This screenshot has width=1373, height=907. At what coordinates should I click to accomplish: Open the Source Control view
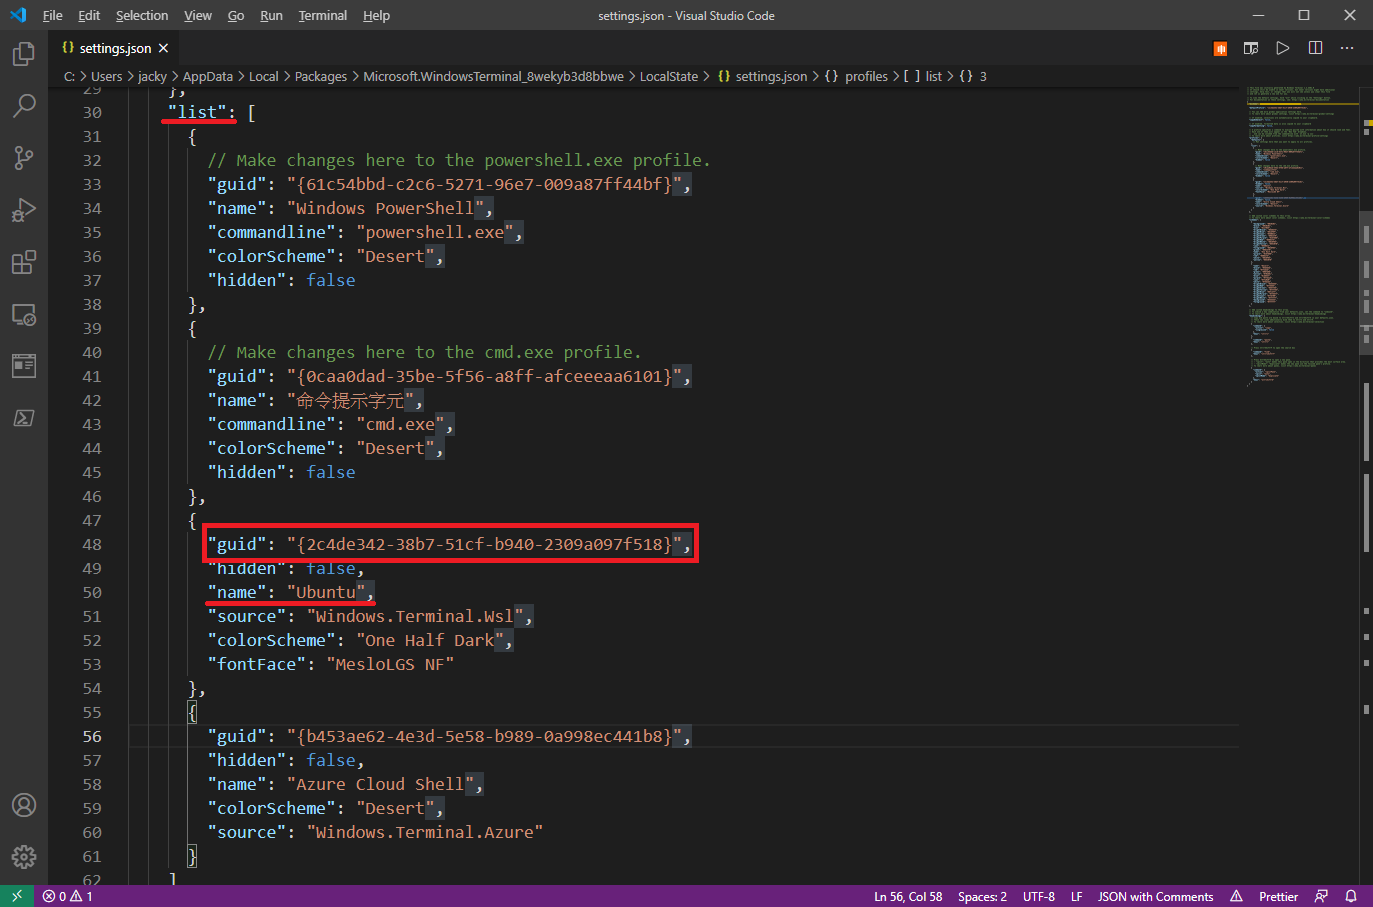point(24,157)
